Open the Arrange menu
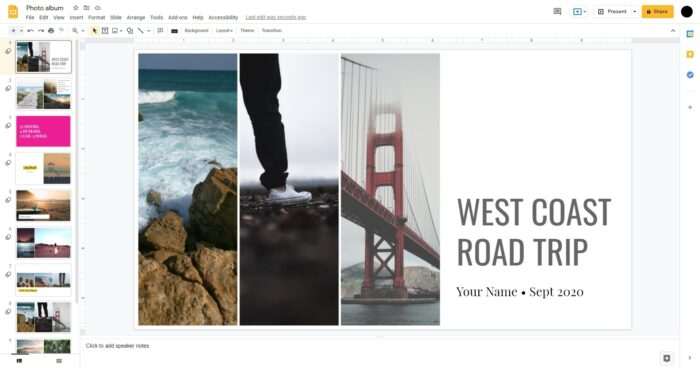Viewport: 700px width, 368px height. click(x=136, y=17)
